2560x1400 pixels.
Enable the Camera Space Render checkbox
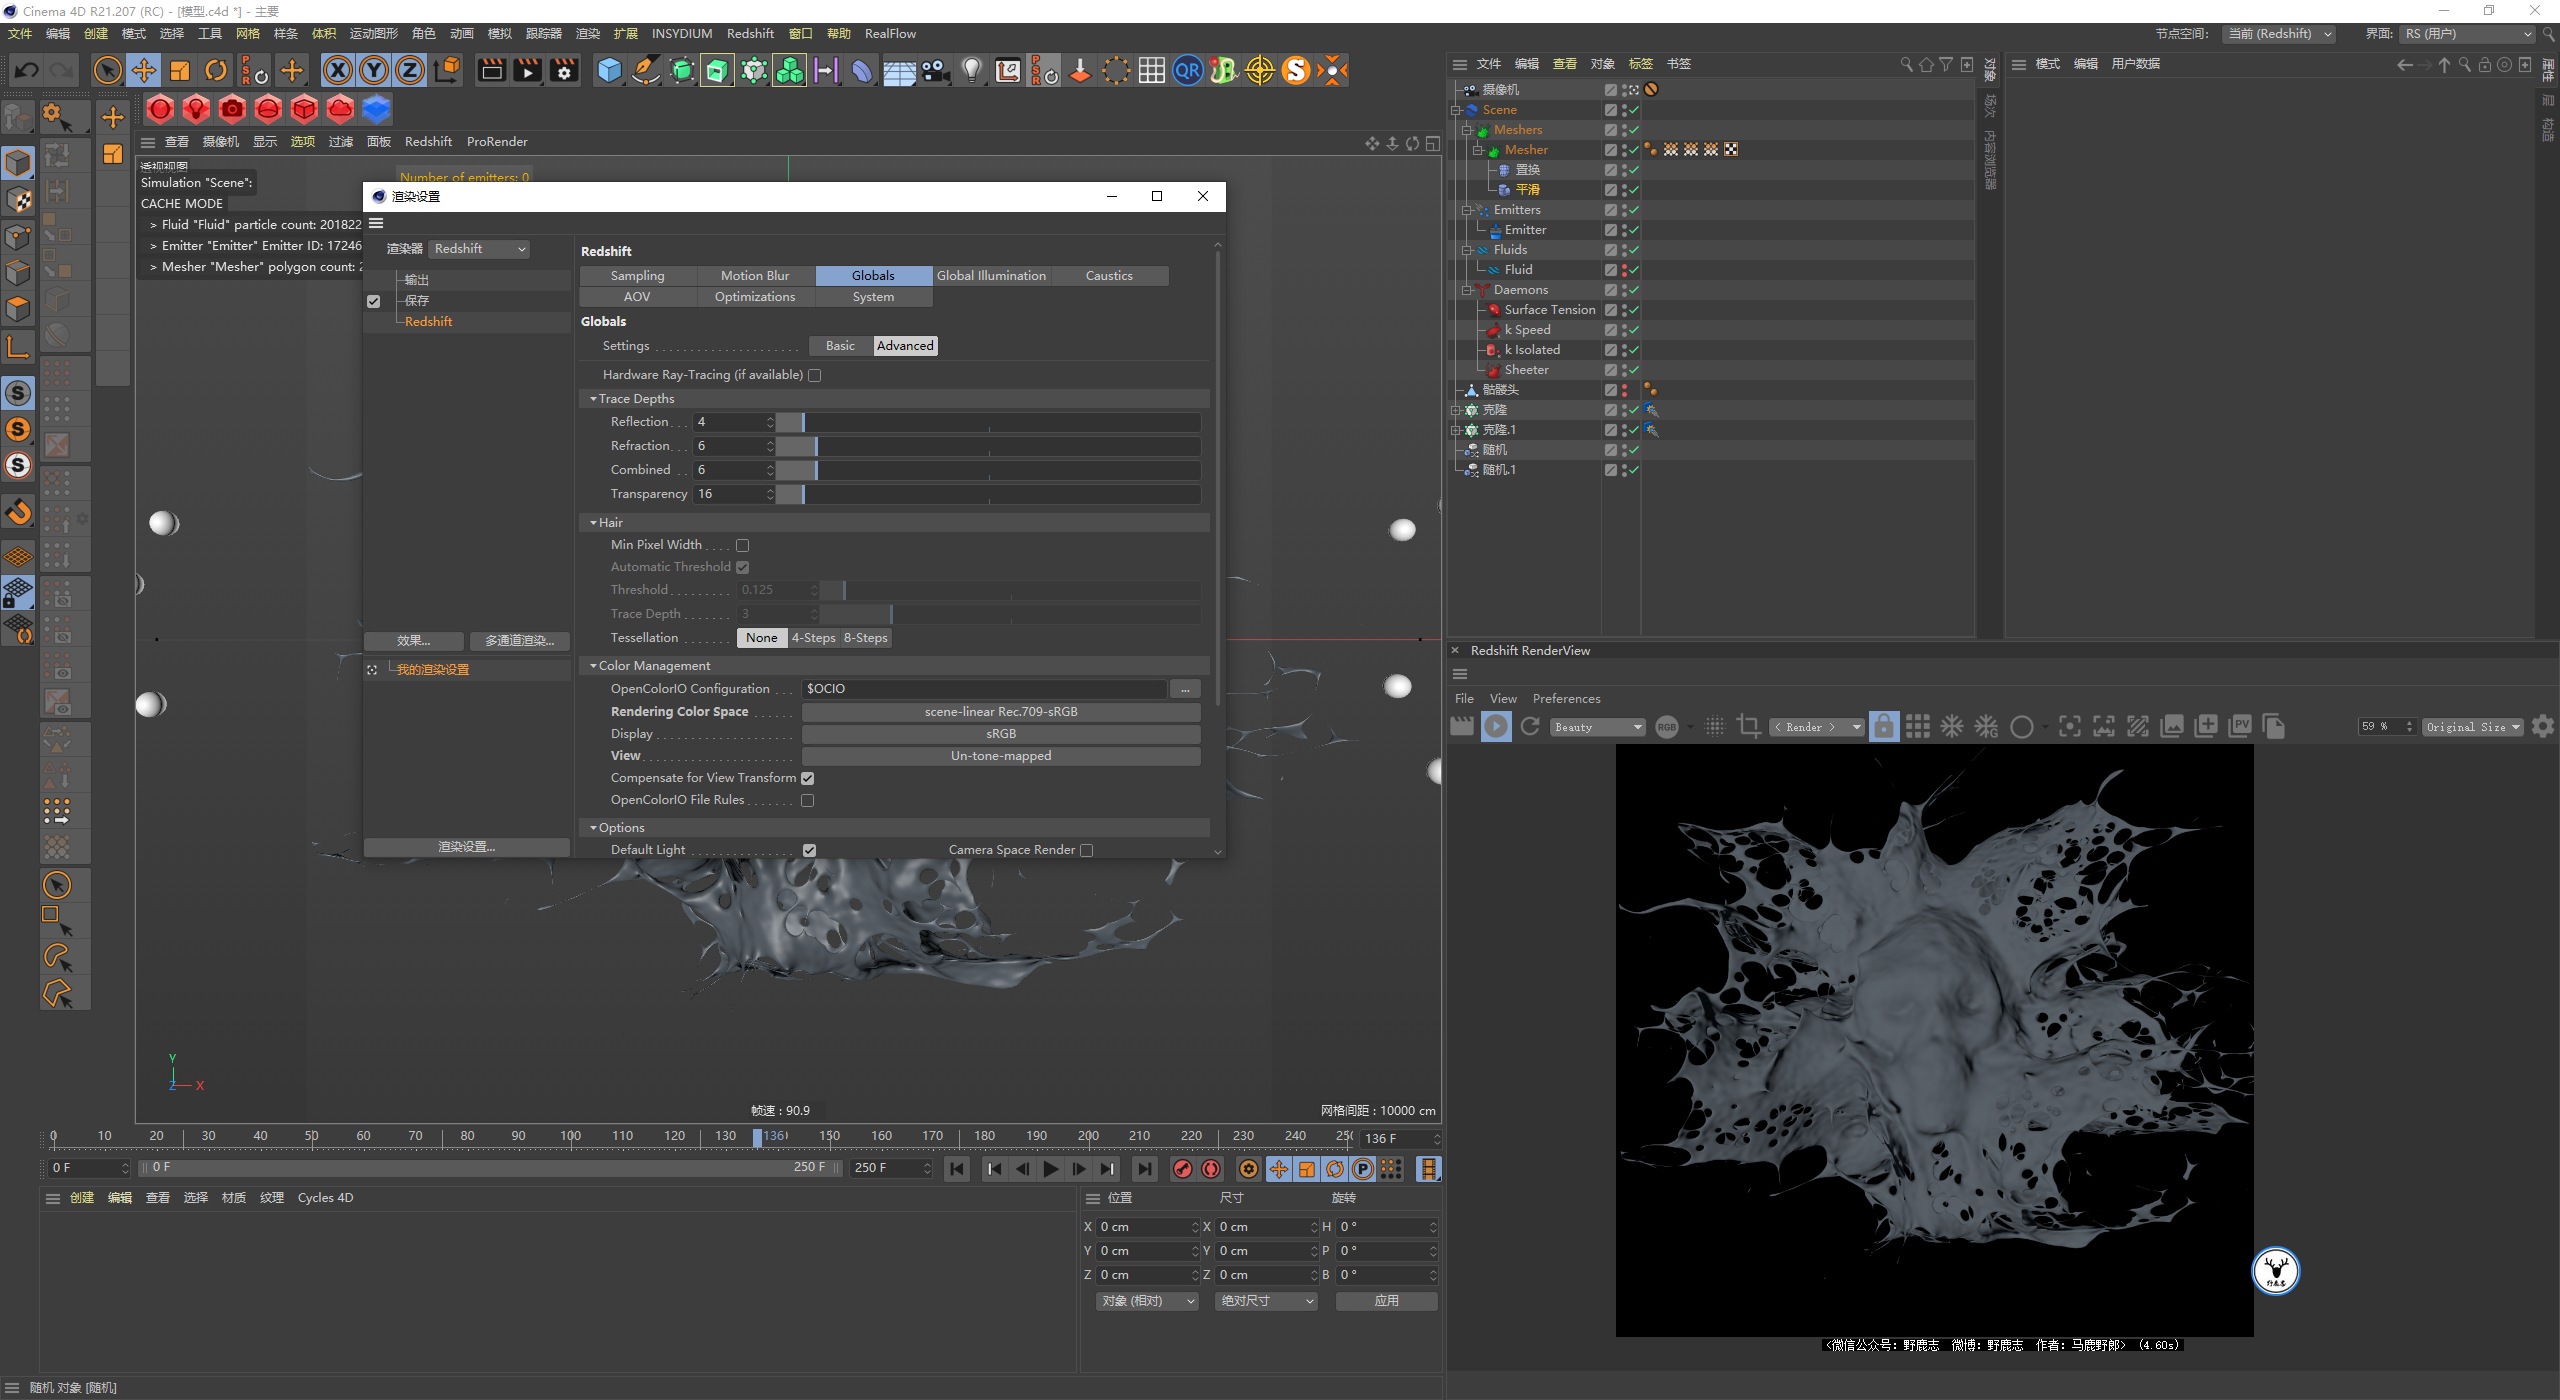(x=1087, y=850)
